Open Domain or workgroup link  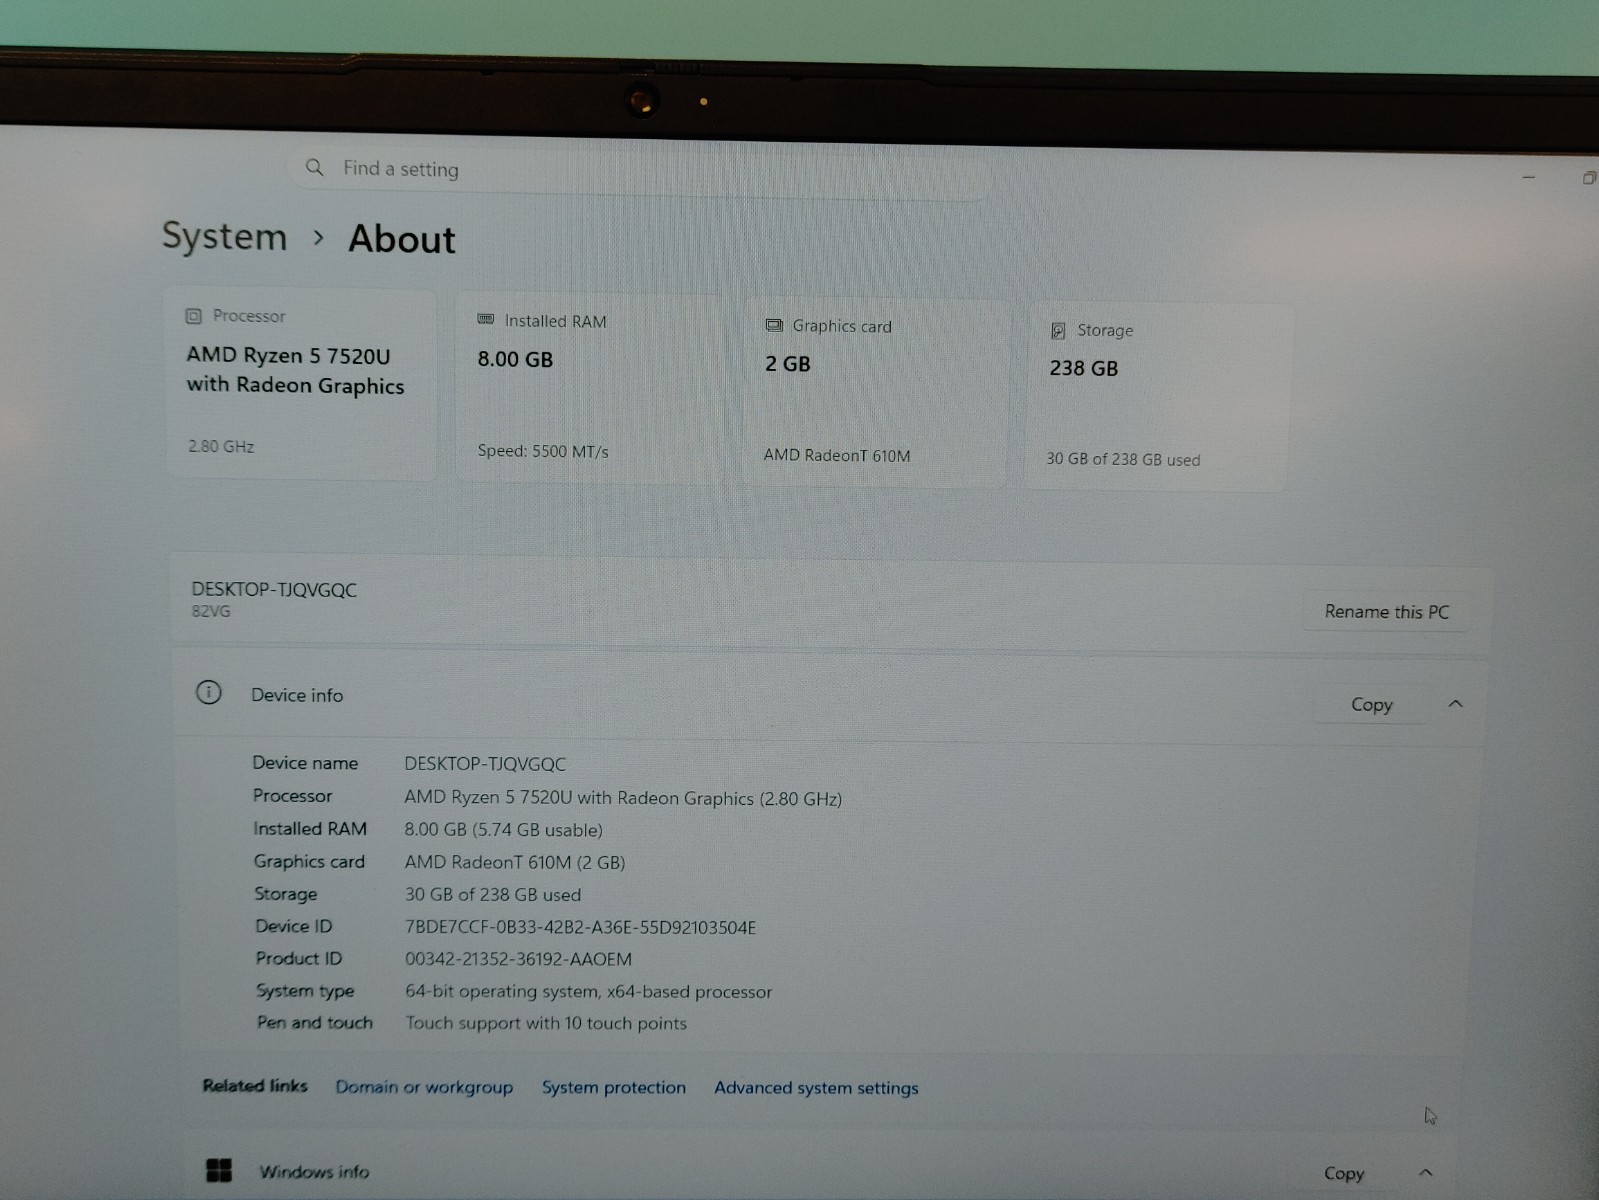click(x=424, y=1087)
